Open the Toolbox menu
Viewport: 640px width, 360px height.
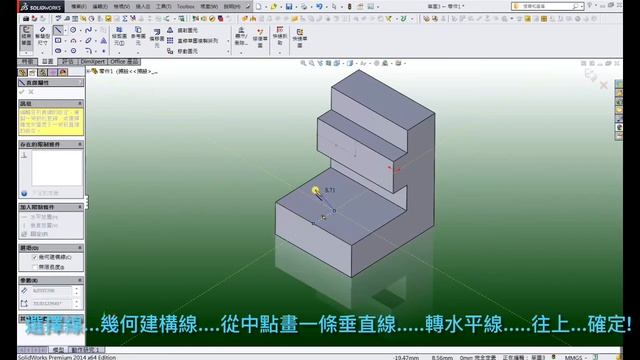click(186, 7)
